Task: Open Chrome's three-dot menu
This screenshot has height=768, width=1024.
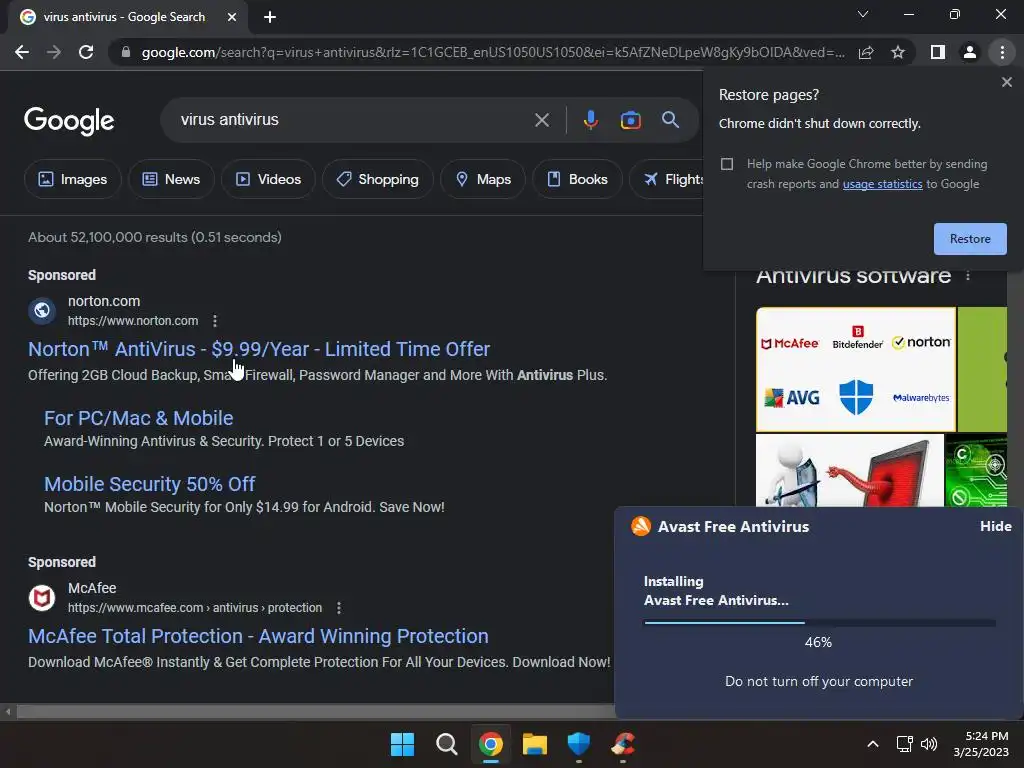Action: pyautogui.click(x=1002, y=52)
